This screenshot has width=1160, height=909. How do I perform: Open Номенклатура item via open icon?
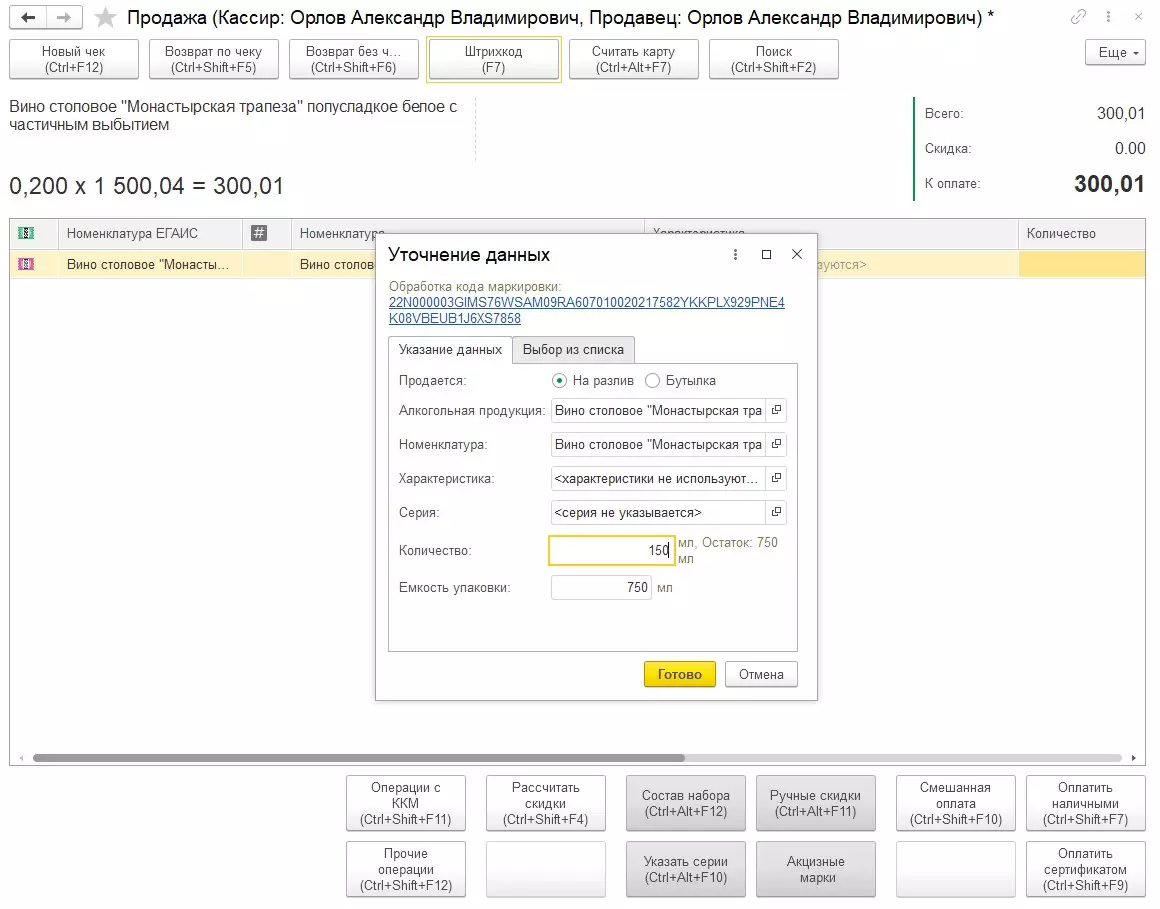click(x=776, y=444)
